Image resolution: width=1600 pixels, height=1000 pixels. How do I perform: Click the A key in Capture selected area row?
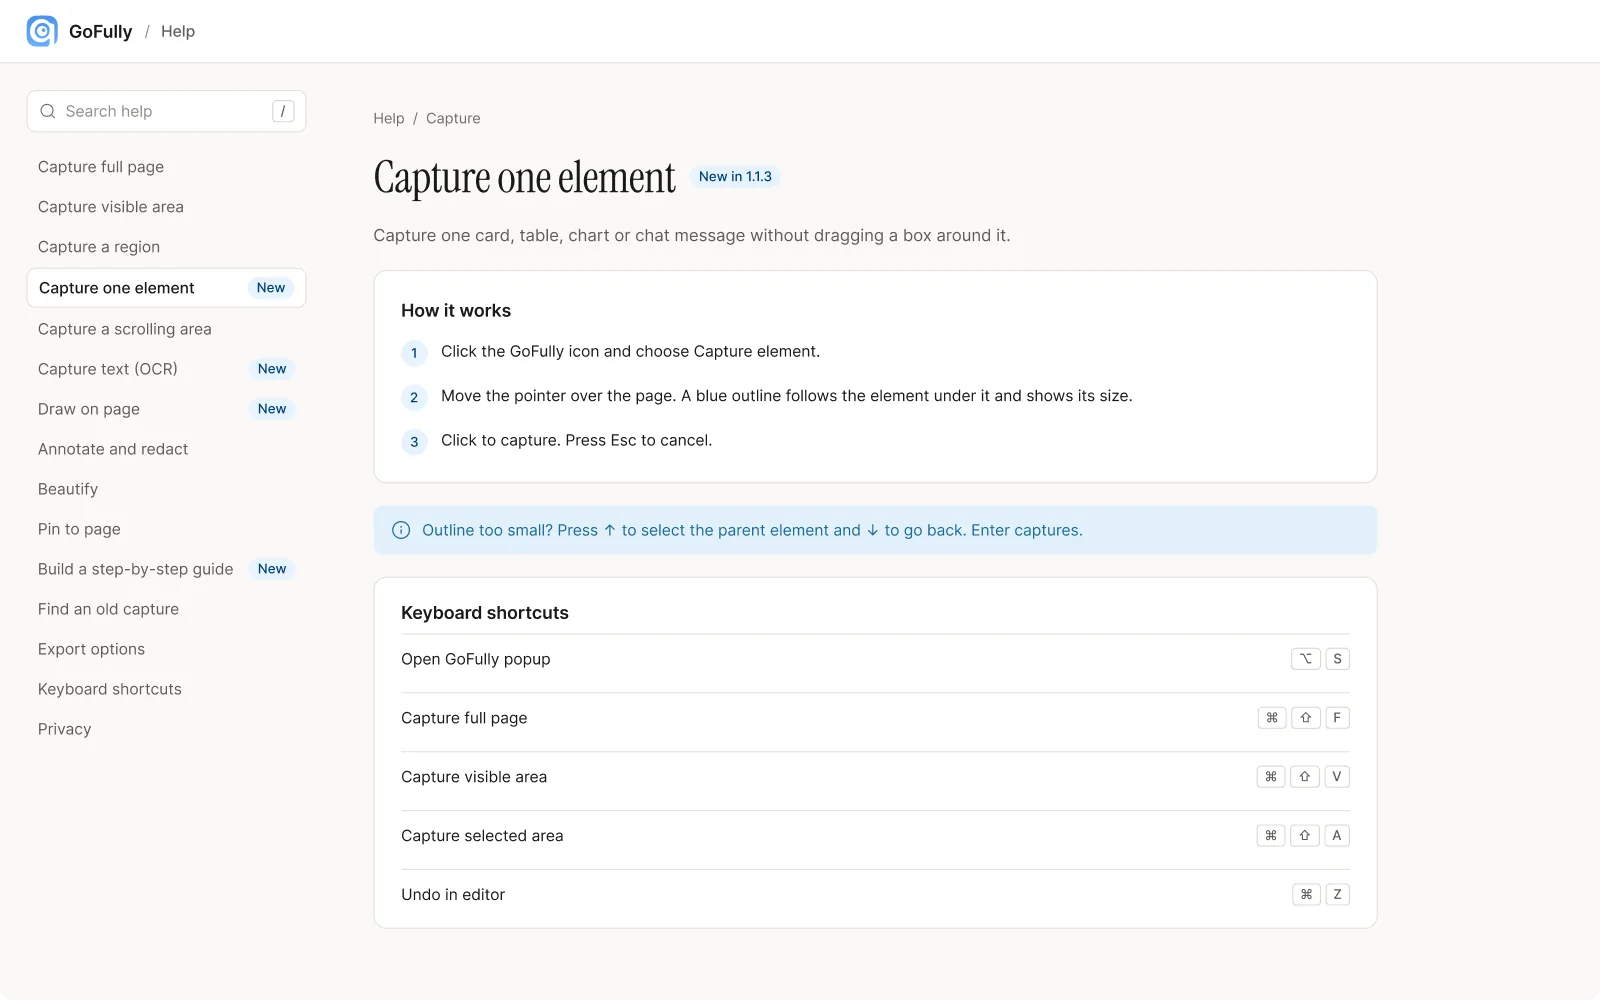coord(1337,836)
